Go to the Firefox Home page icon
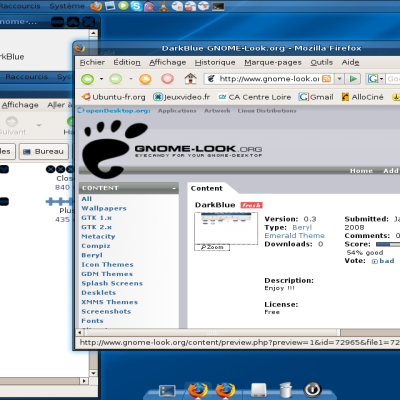The height and width of the screenshot is (400, 400). (191, 79)
